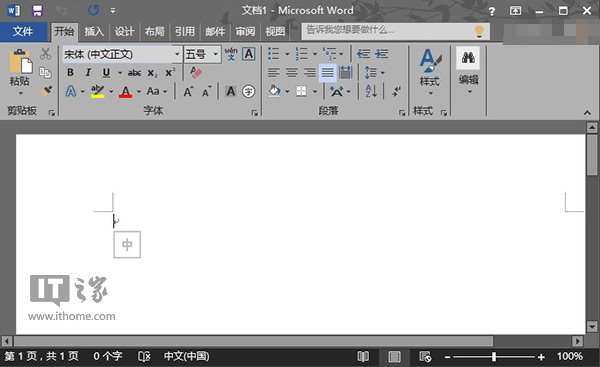This screenshot has height=367, width=600.
Task: Open the 文件 menu tab
Action: click(23, 31)
